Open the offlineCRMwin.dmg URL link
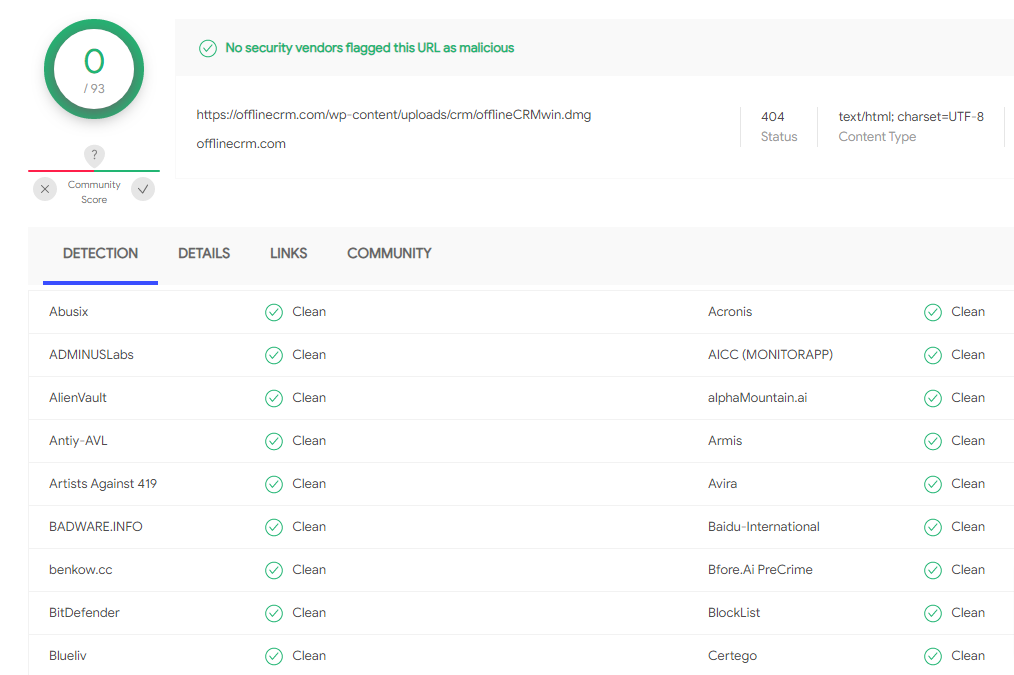Image resolution: width=1014 pixels, height=675 pixels. tap(393, 114)
